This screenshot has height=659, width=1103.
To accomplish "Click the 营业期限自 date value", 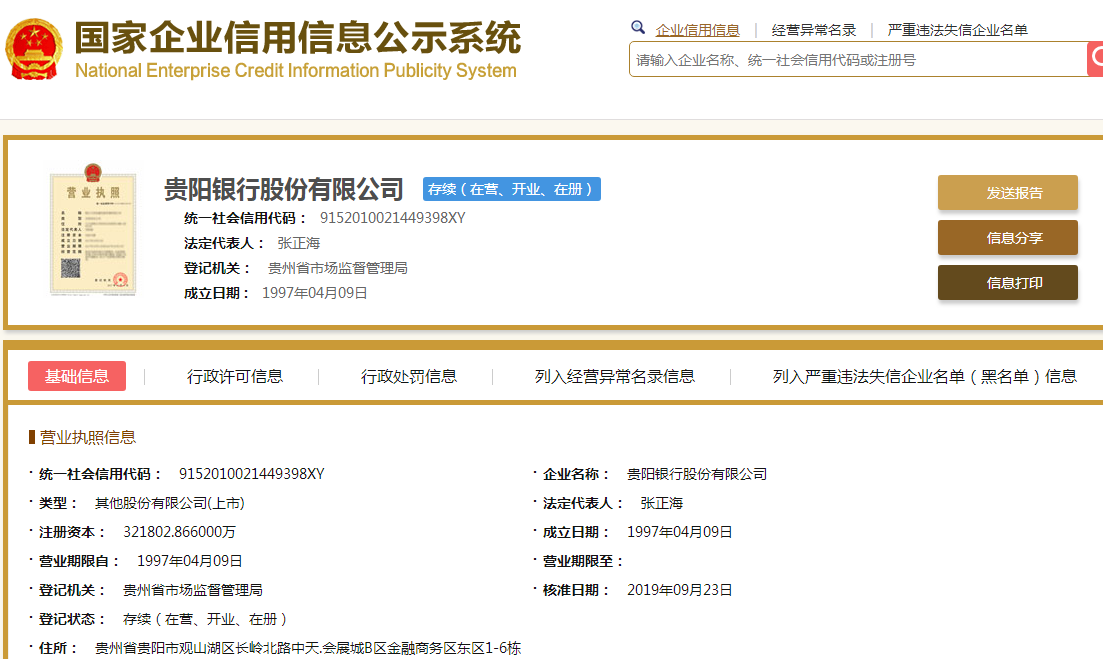I will [x=190, y=561].
